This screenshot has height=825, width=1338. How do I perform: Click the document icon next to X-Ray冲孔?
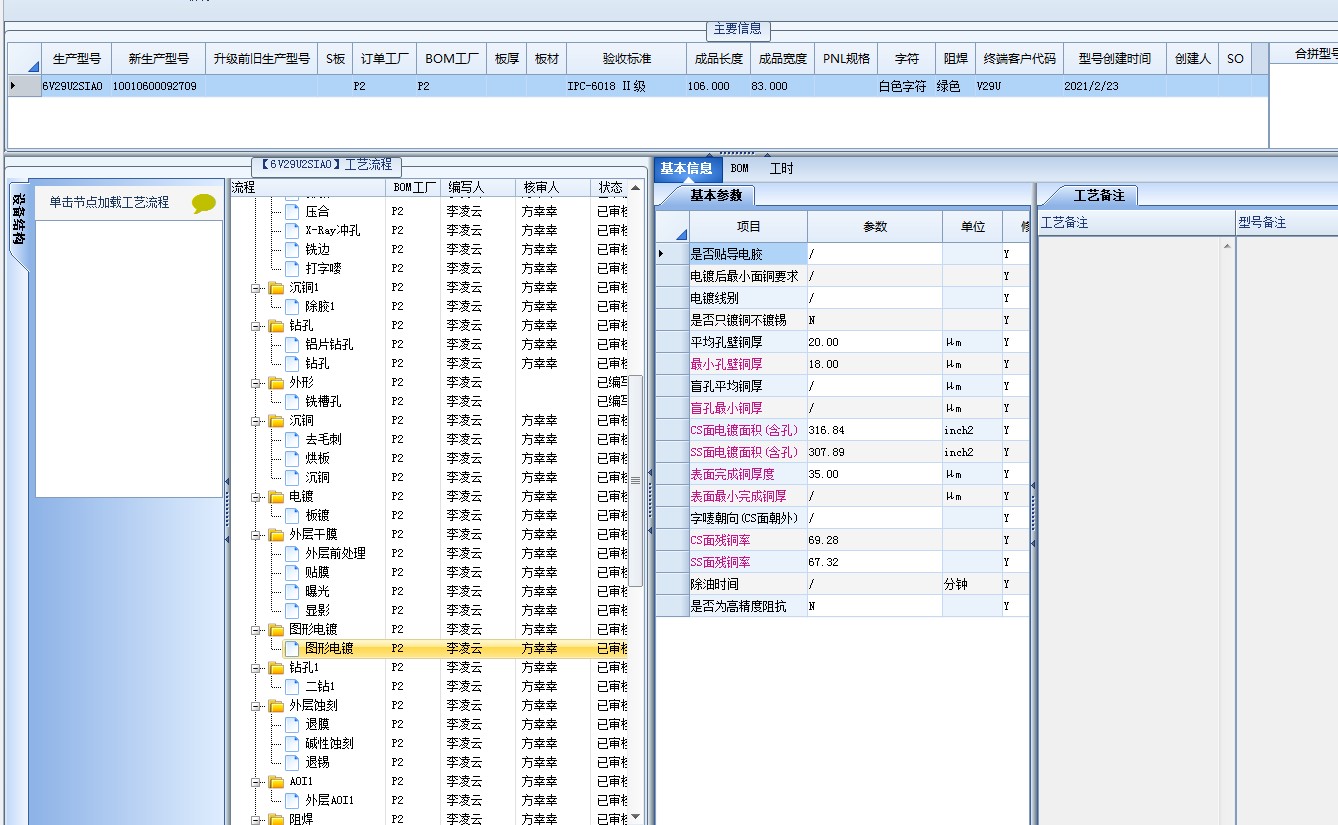tap(292, 231)
